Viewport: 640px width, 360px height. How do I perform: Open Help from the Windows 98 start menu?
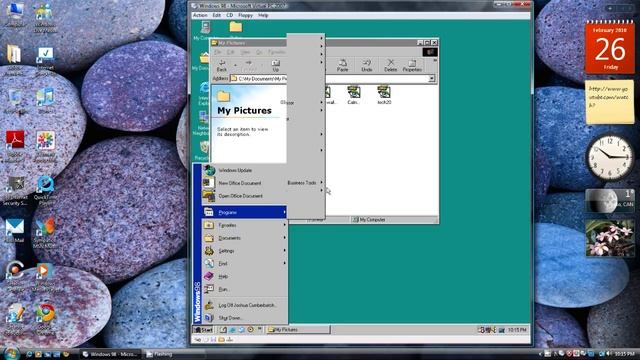[x=244, y=276]
